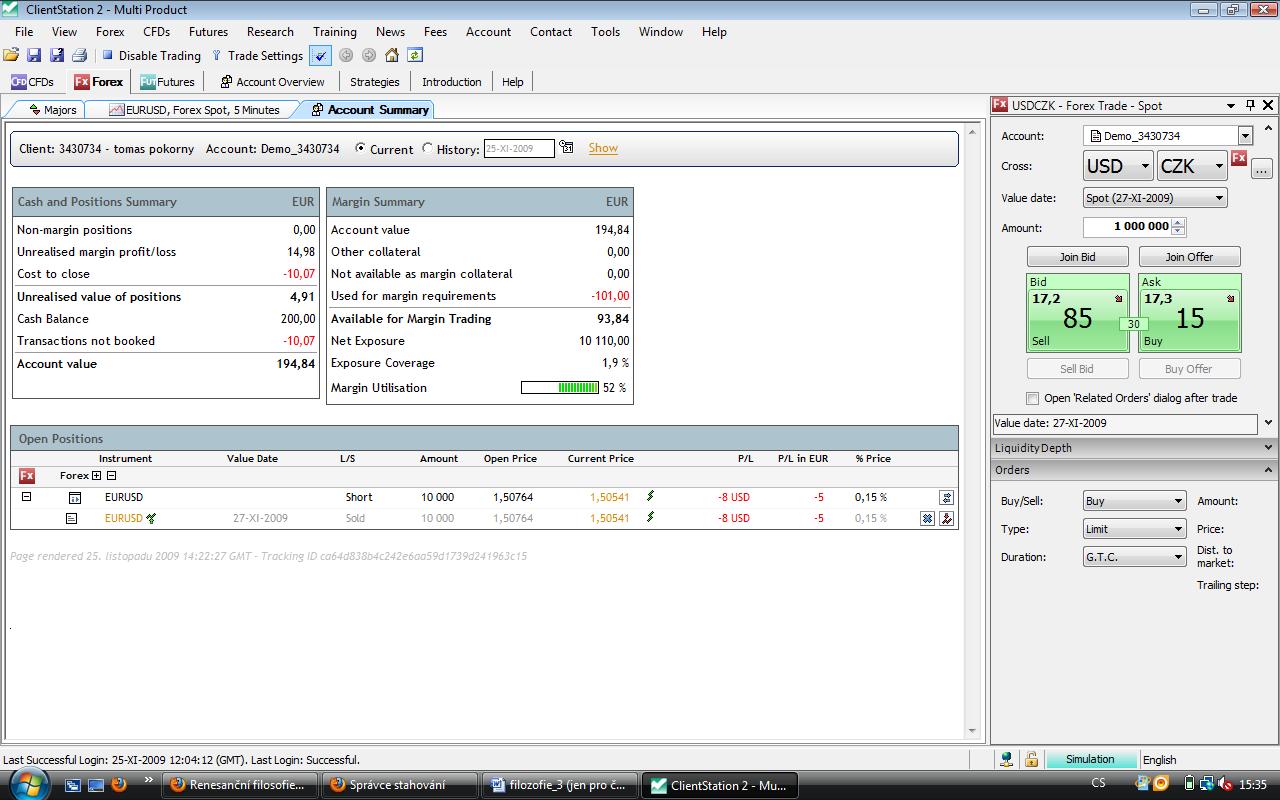This screenshot has height=800, width=1280.
Task: Collapse the EURUSD Short position row
Action: [x=27, y=496]
